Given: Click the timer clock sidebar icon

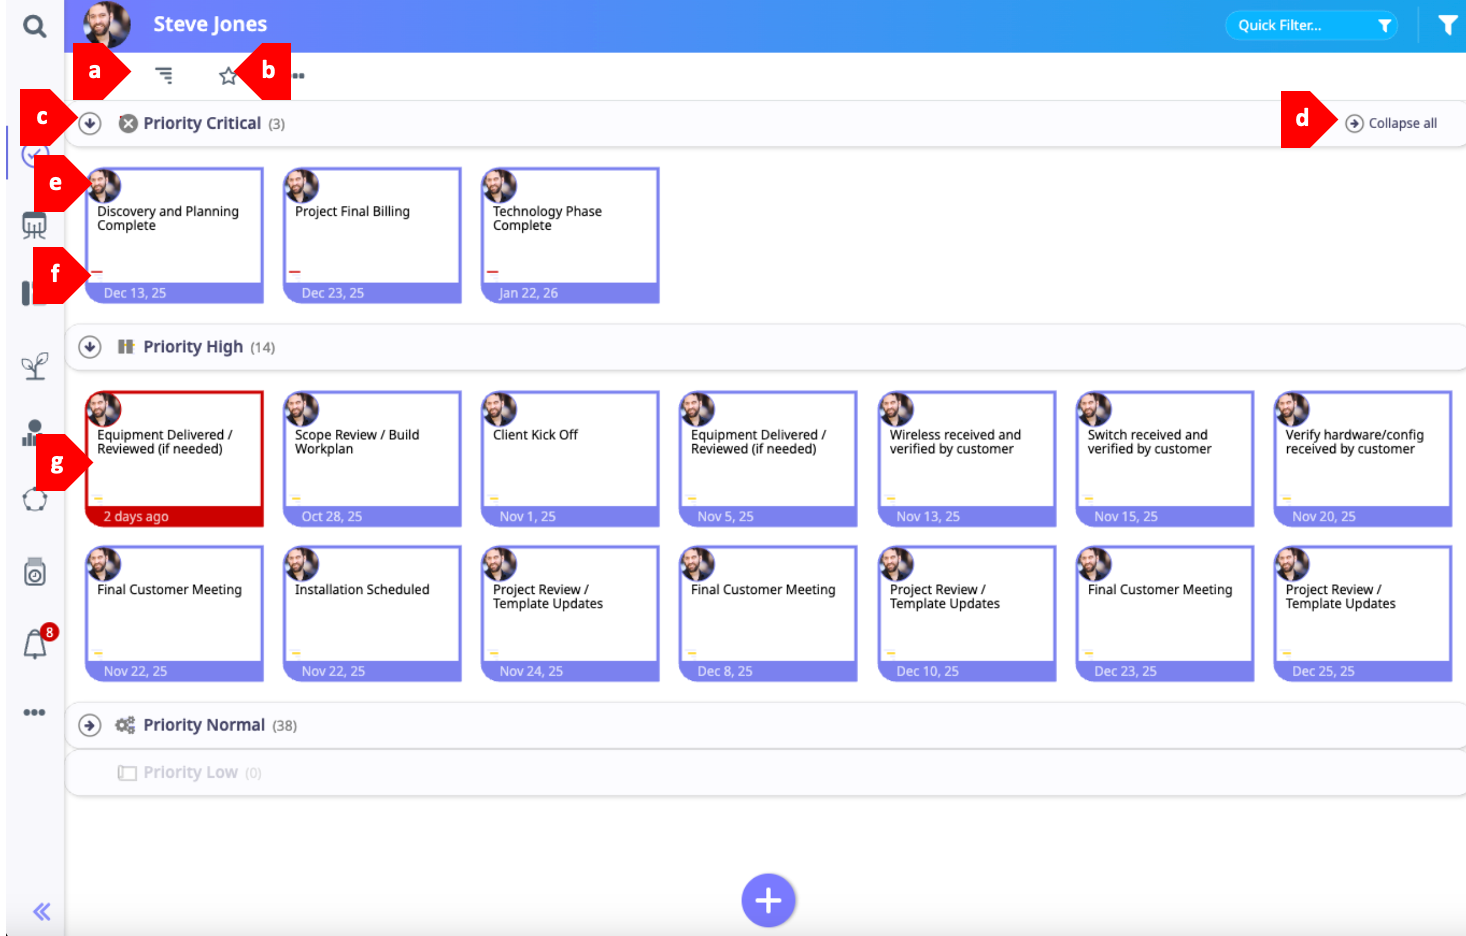Looking at the screenshot, I should point(35,572).
